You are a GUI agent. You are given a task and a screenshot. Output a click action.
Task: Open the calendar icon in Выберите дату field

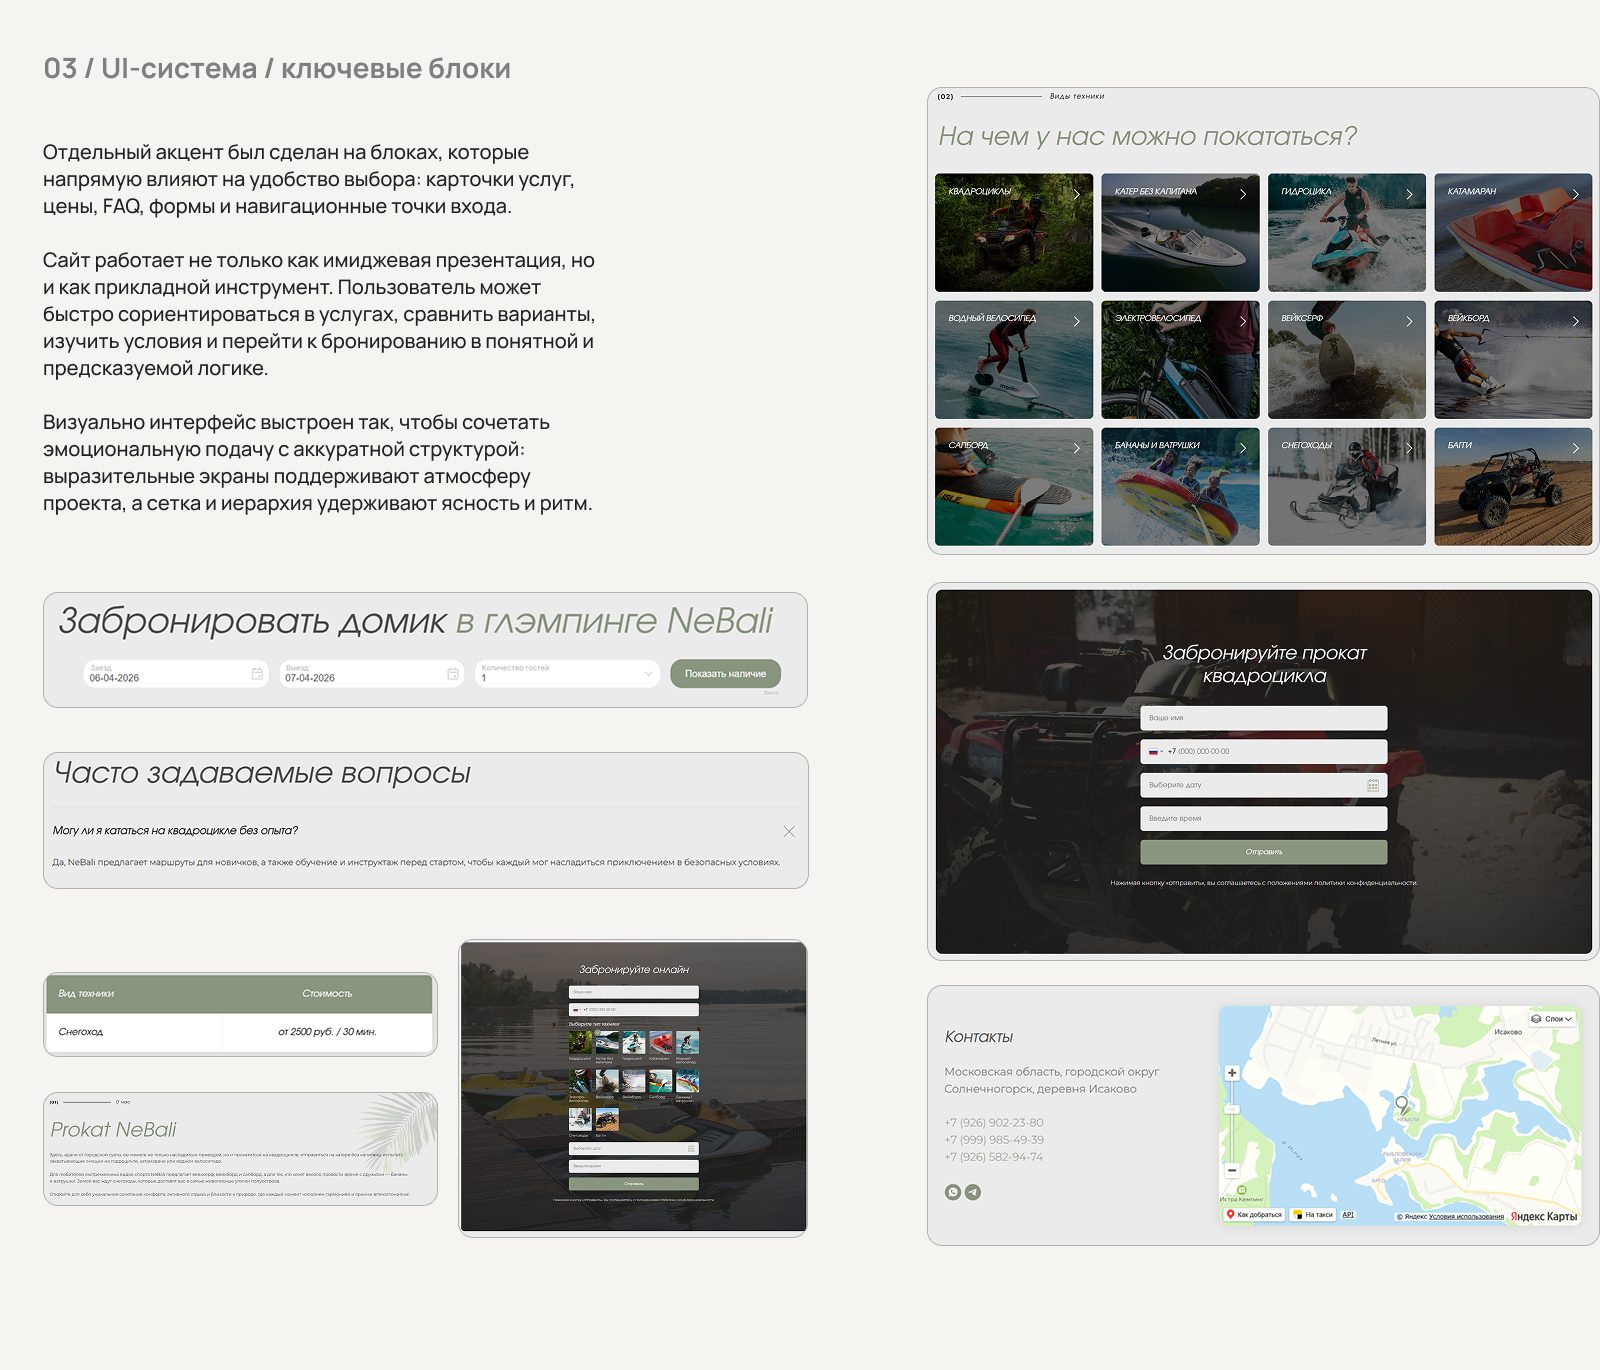point(1373,785)
